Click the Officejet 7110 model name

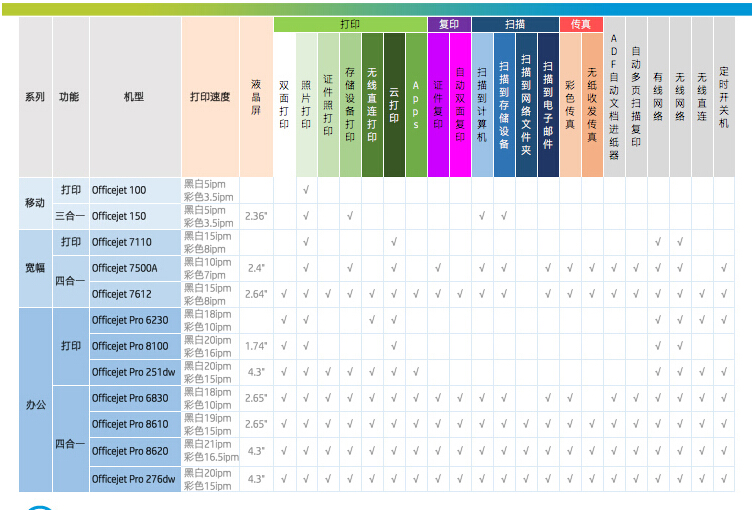[122, 242]
